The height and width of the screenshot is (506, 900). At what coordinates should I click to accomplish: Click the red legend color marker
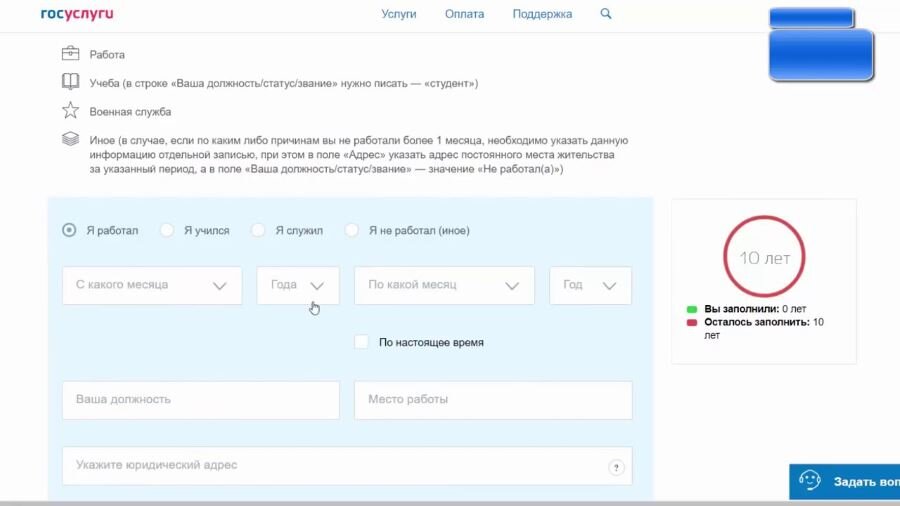tap(692, 322)
